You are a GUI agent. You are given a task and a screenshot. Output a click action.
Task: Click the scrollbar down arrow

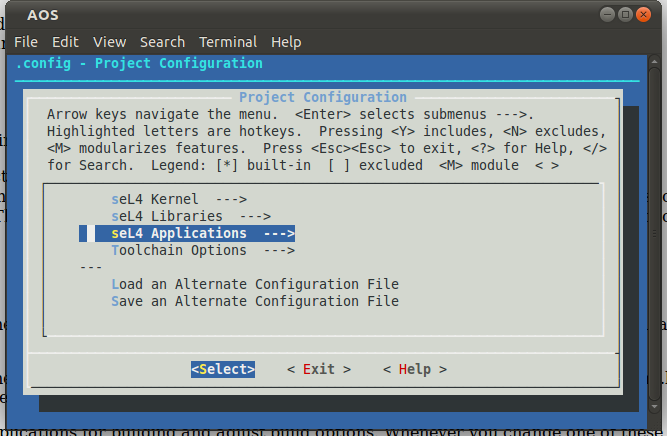[655, 407]
